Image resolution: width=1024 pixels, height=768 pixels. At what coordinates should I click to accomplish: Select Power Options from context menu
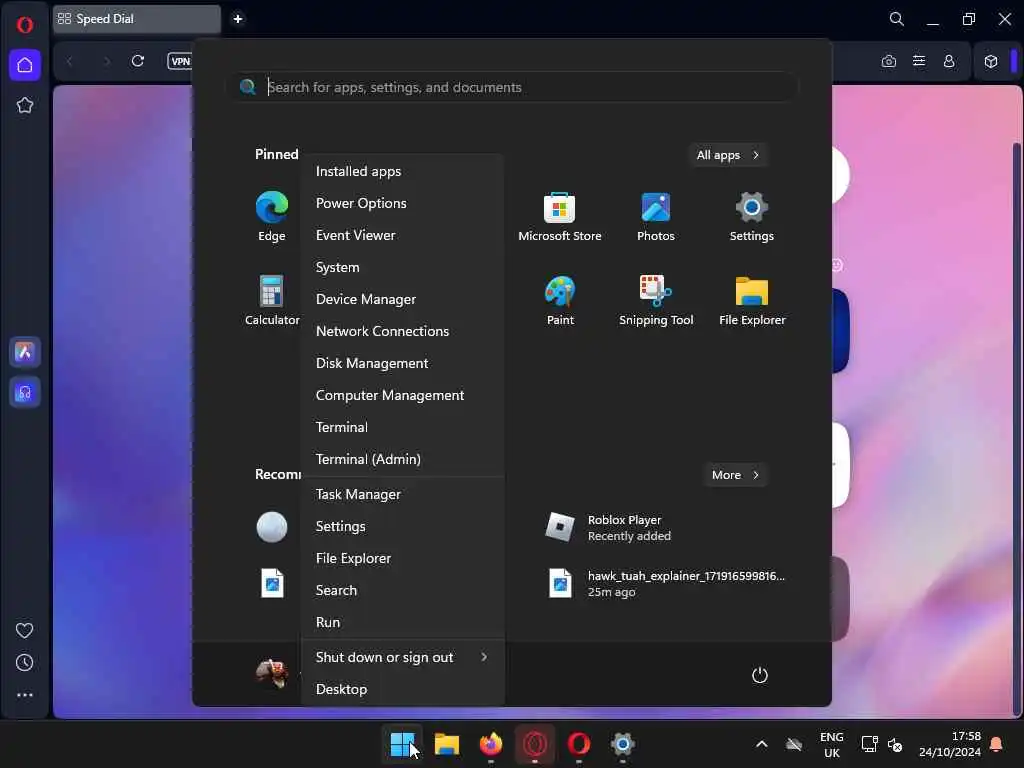click(402, 203)
